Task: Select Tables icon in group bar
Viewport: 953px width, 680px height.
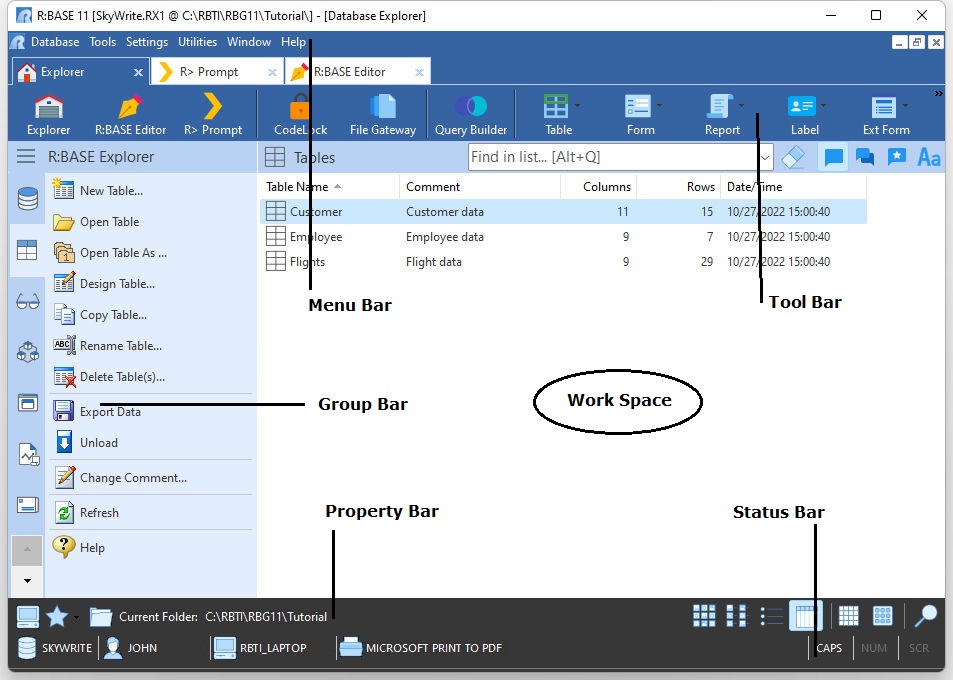Action: click(27, 250)
